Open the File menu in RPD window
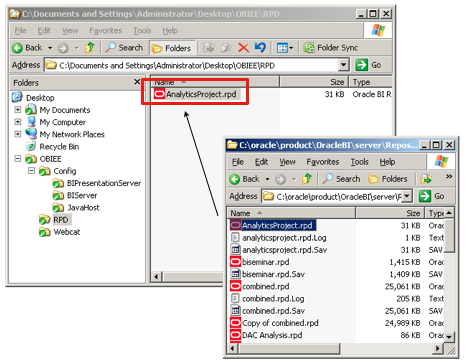 coord(20,31)
